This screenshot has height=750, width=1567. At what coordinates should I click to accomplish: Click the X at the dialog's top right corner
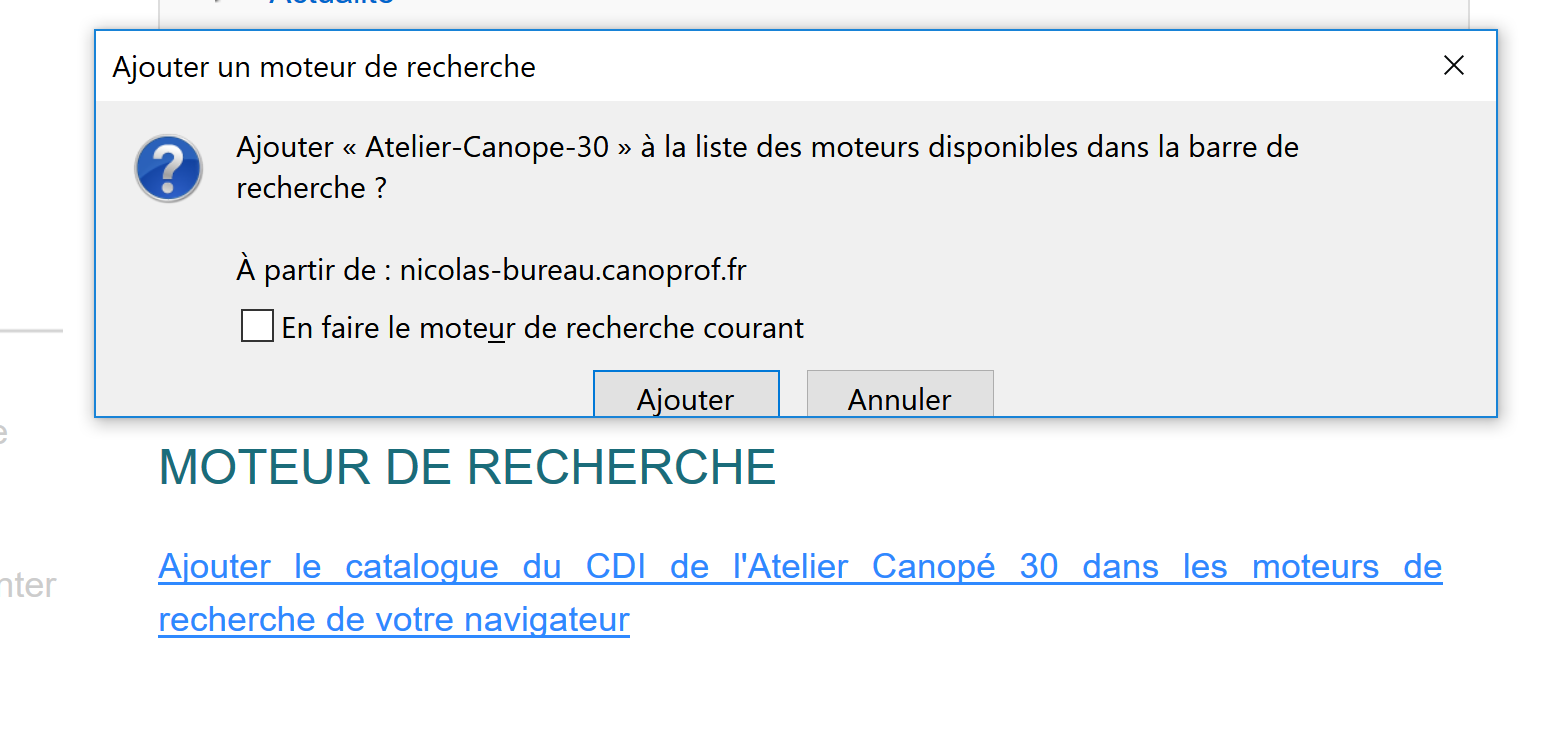click(1453, 65)
